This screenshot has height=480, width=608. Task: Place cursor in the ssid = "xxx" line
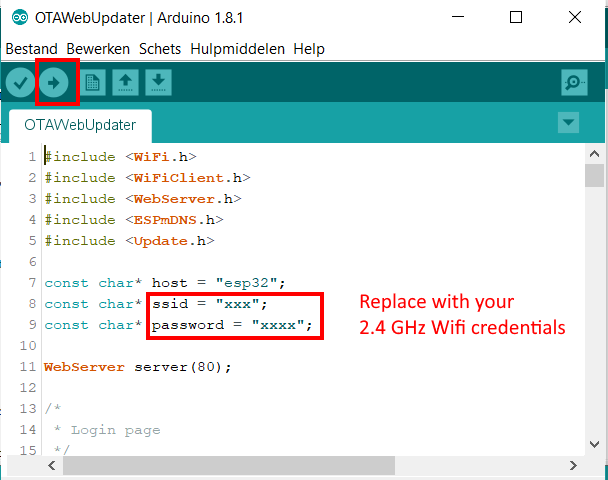(x=210, y=304)
